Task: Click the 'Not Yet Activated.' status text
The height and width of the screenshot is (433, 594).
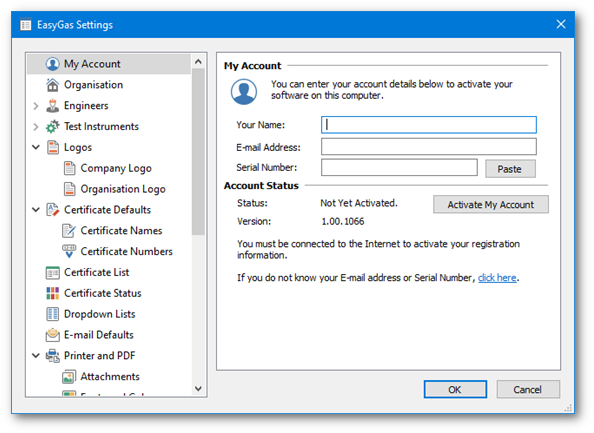Action: (x=359, y=203)
